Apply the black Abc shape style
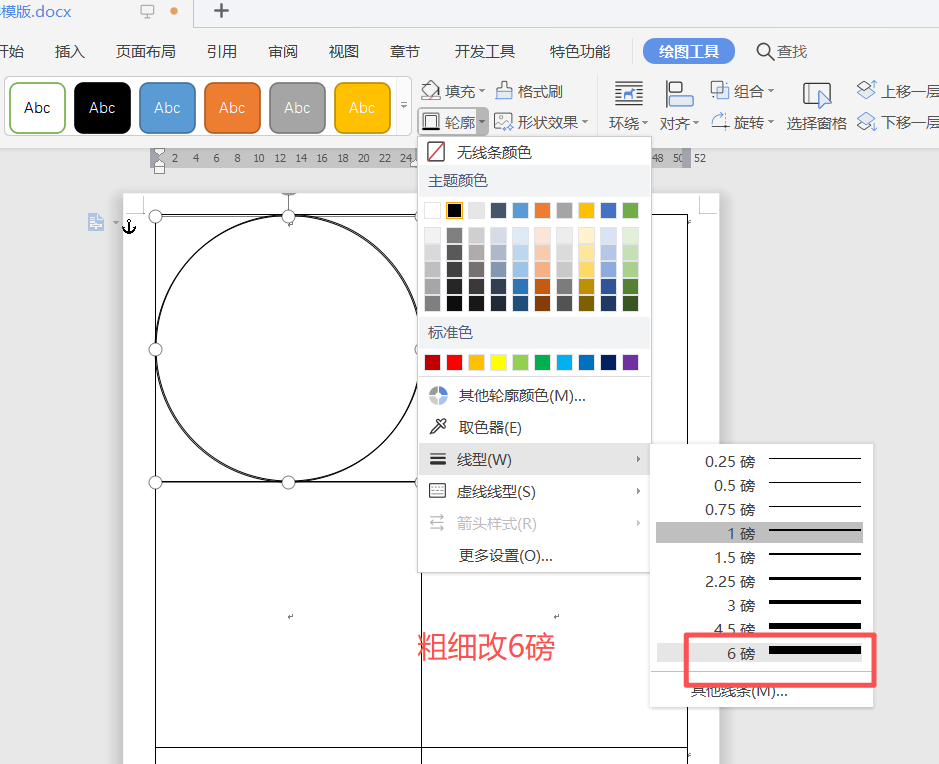939x764 pixels. (102, 108)
